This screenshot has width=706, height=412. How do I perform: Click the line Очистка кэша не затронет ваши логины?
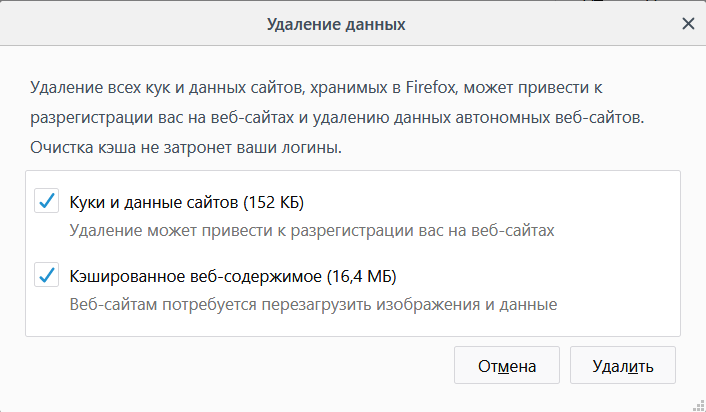tap(186, 148)
